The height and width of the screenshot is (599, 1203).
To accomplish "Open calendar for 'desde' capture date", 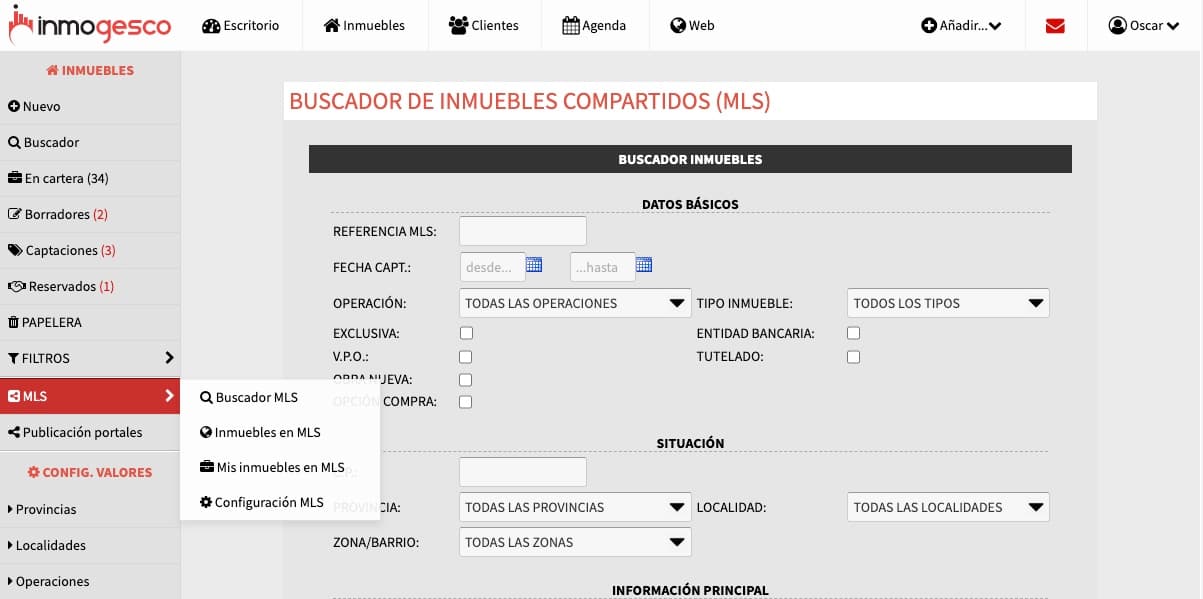I will 534,265.
